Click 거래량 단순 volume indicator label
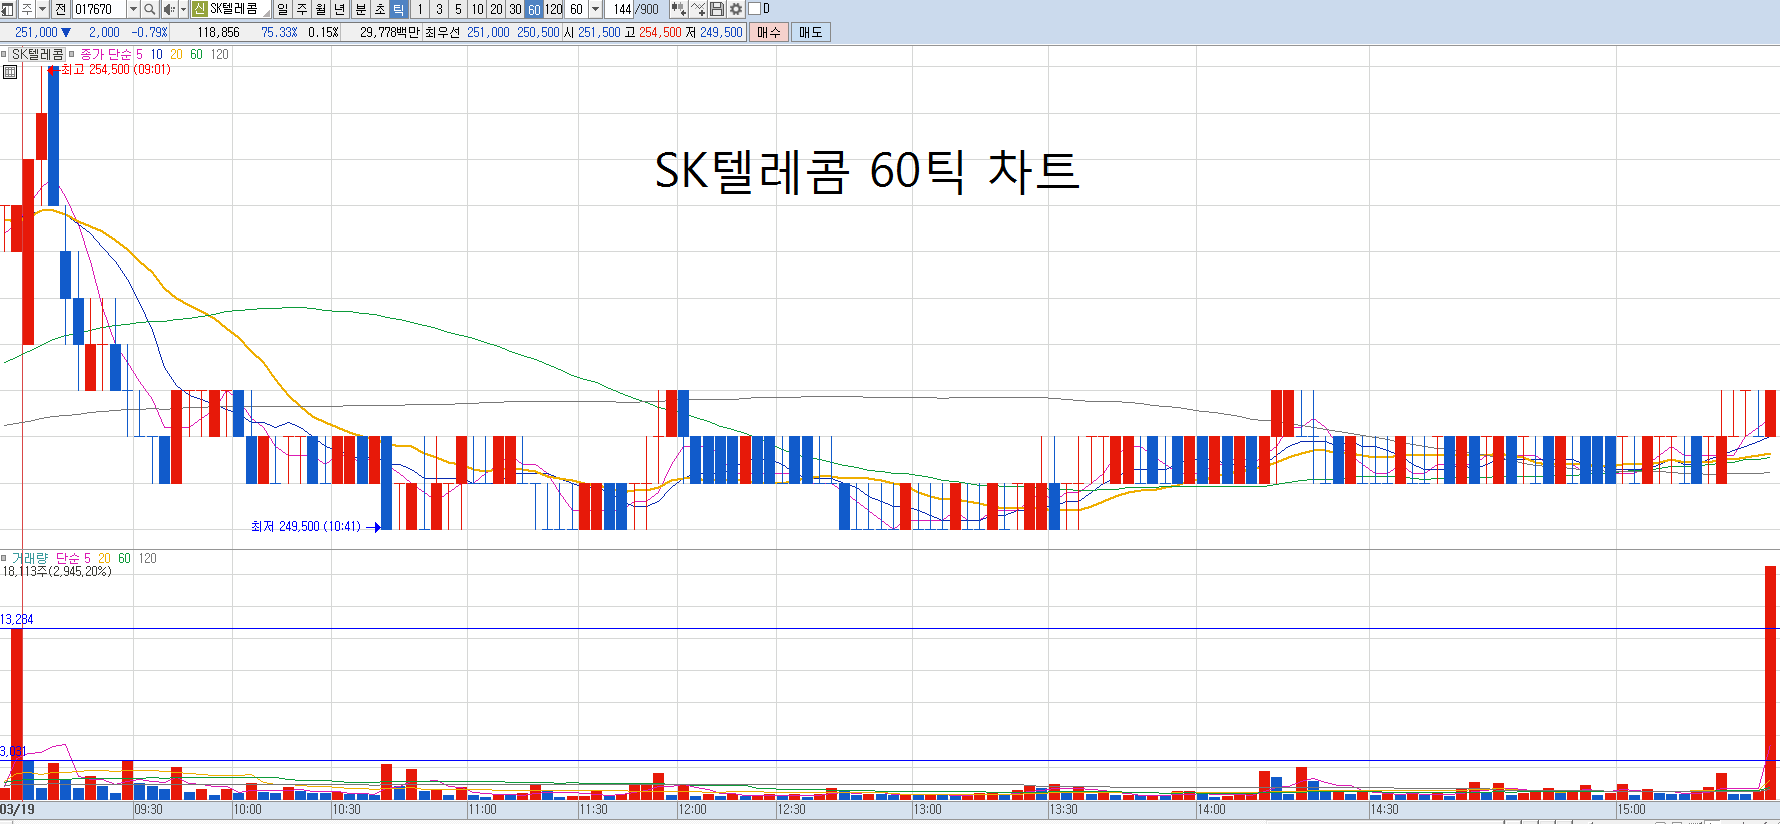Screen dimensions: 1780x824 click(x=45, y=558)
